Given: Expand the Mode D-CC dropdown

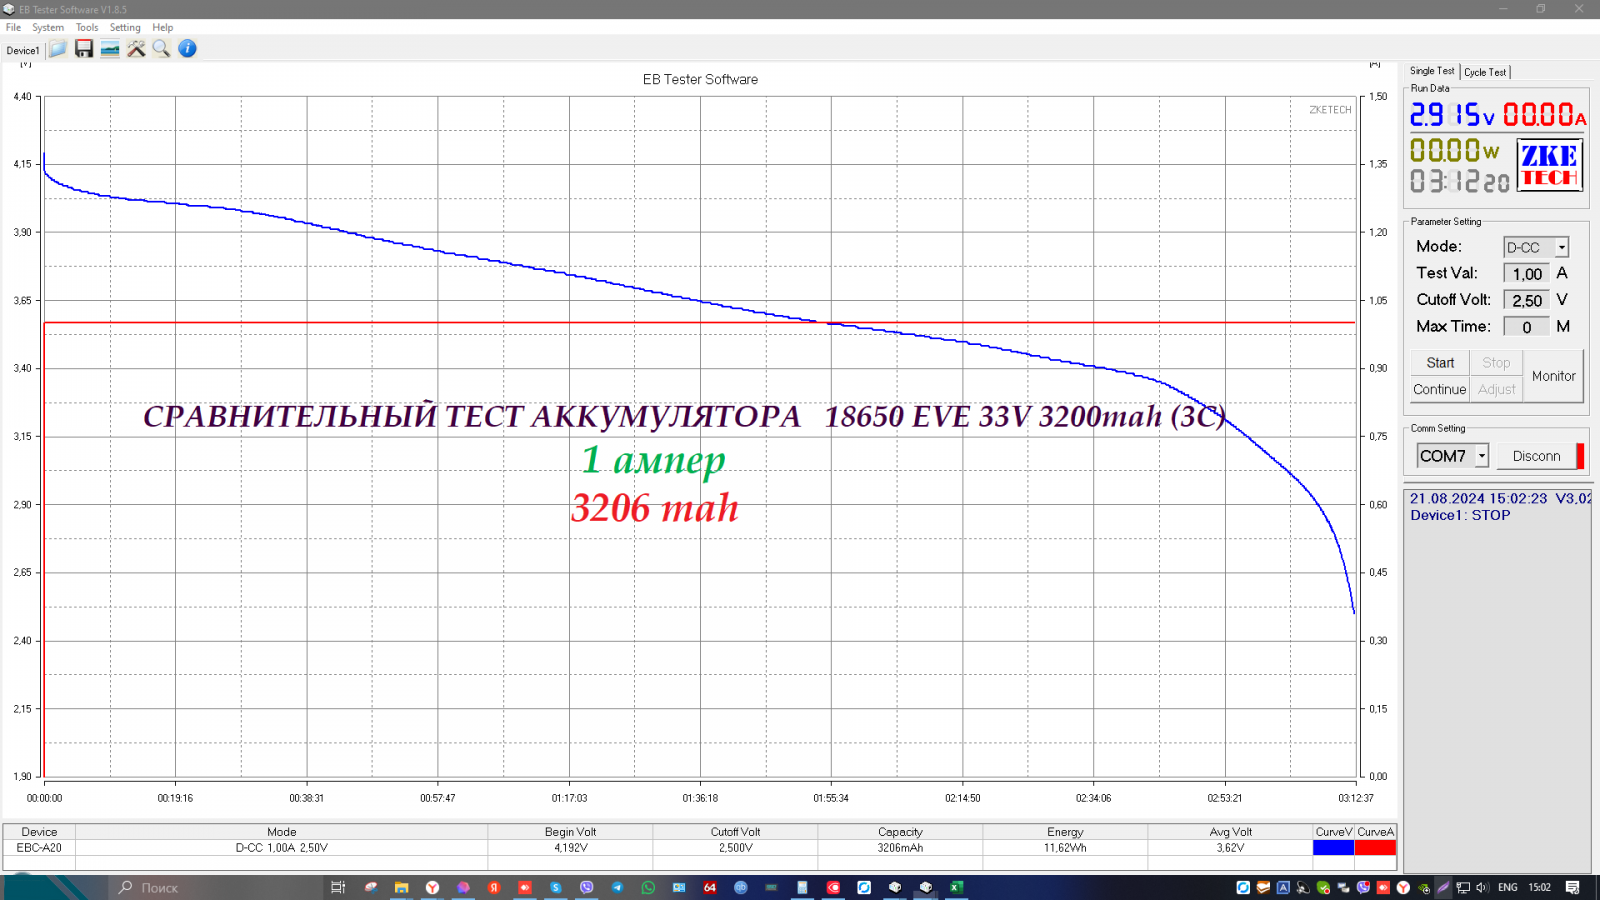Looking at the screenshot, I should (1561, 248).
